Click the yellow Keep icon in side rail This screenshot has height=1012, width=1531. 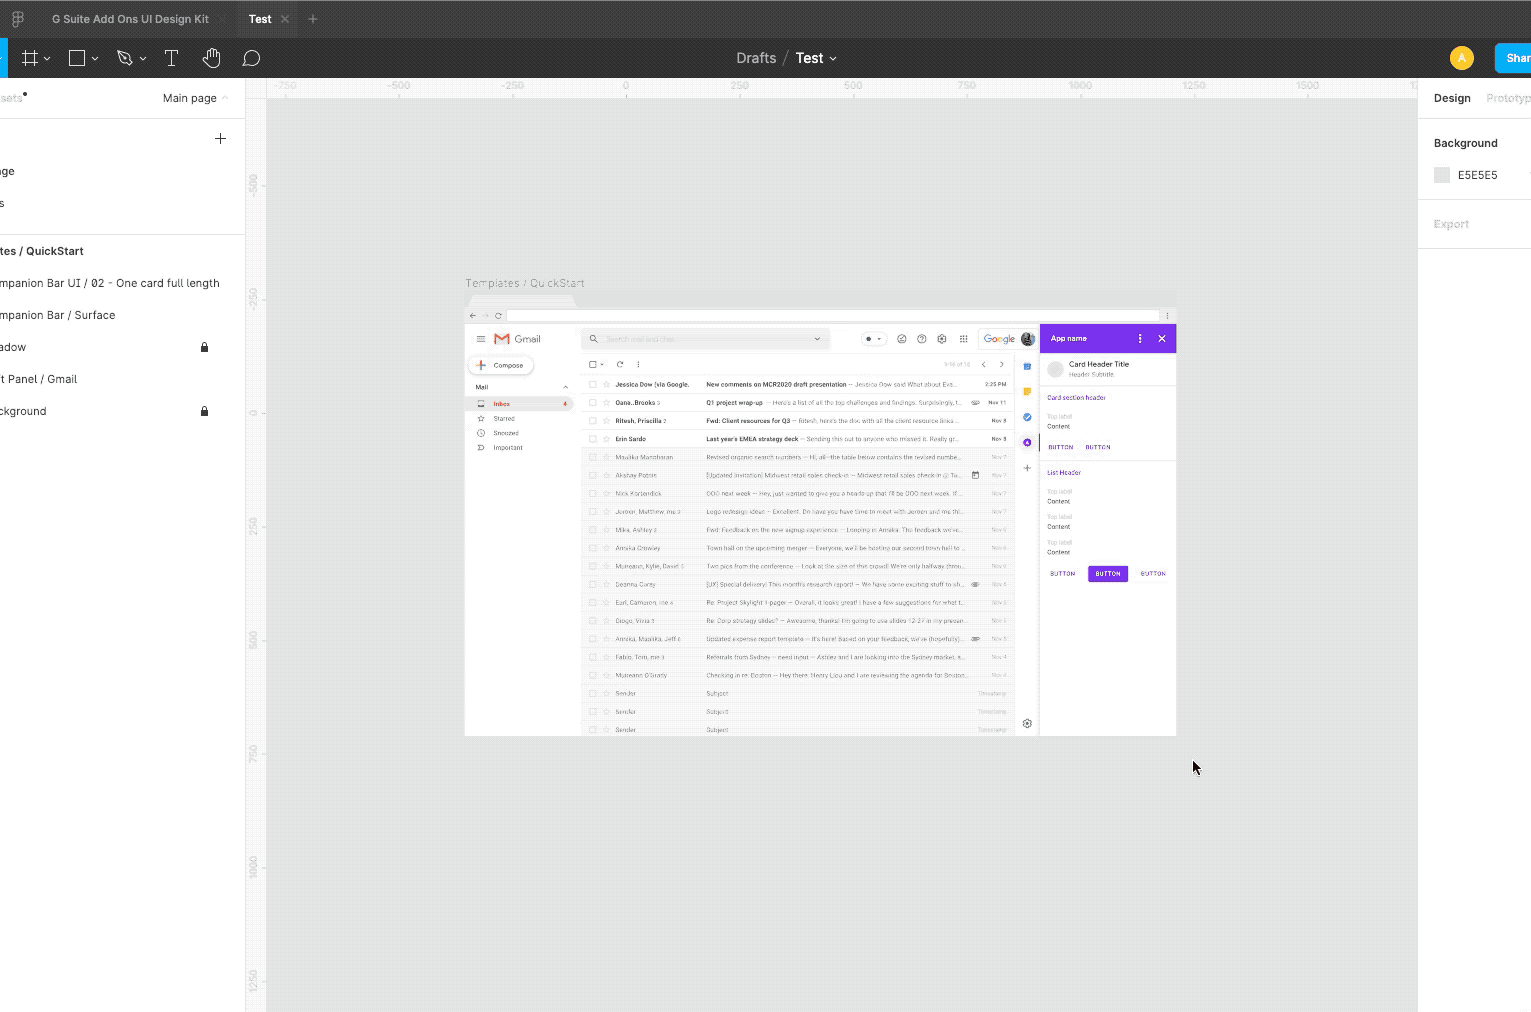(x=1027, y=392)
